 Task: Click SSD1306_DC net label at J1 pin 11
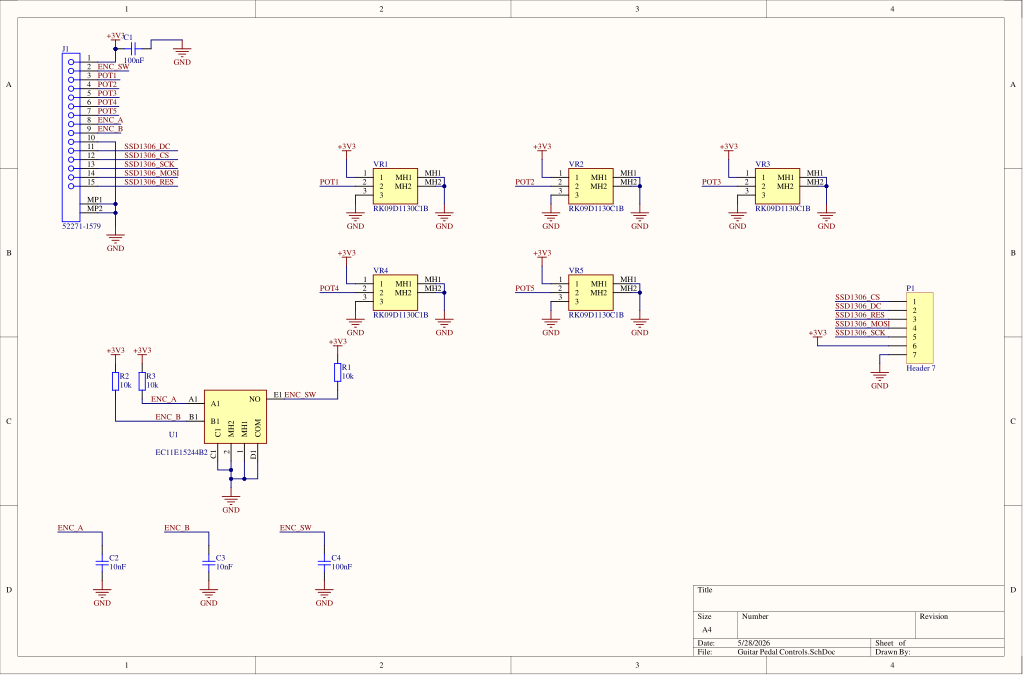pos(147,146)
